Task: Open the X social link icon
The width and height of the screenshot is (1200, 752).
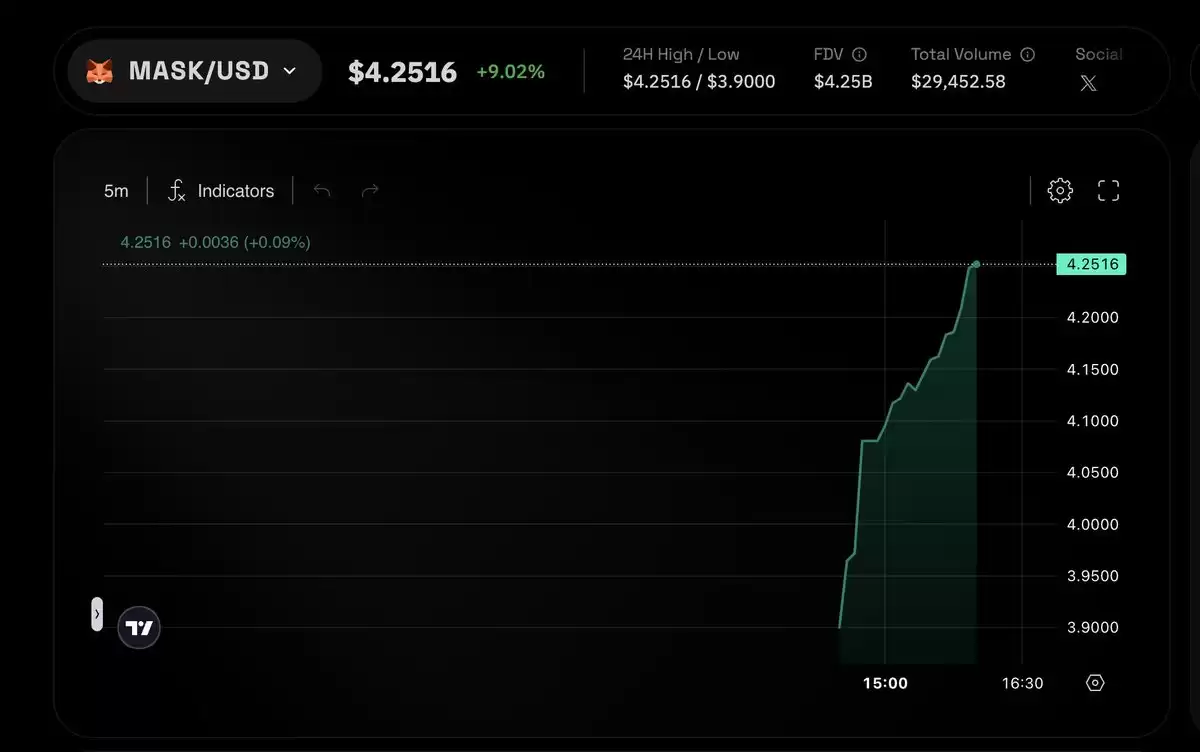Action: [1089, 83]
